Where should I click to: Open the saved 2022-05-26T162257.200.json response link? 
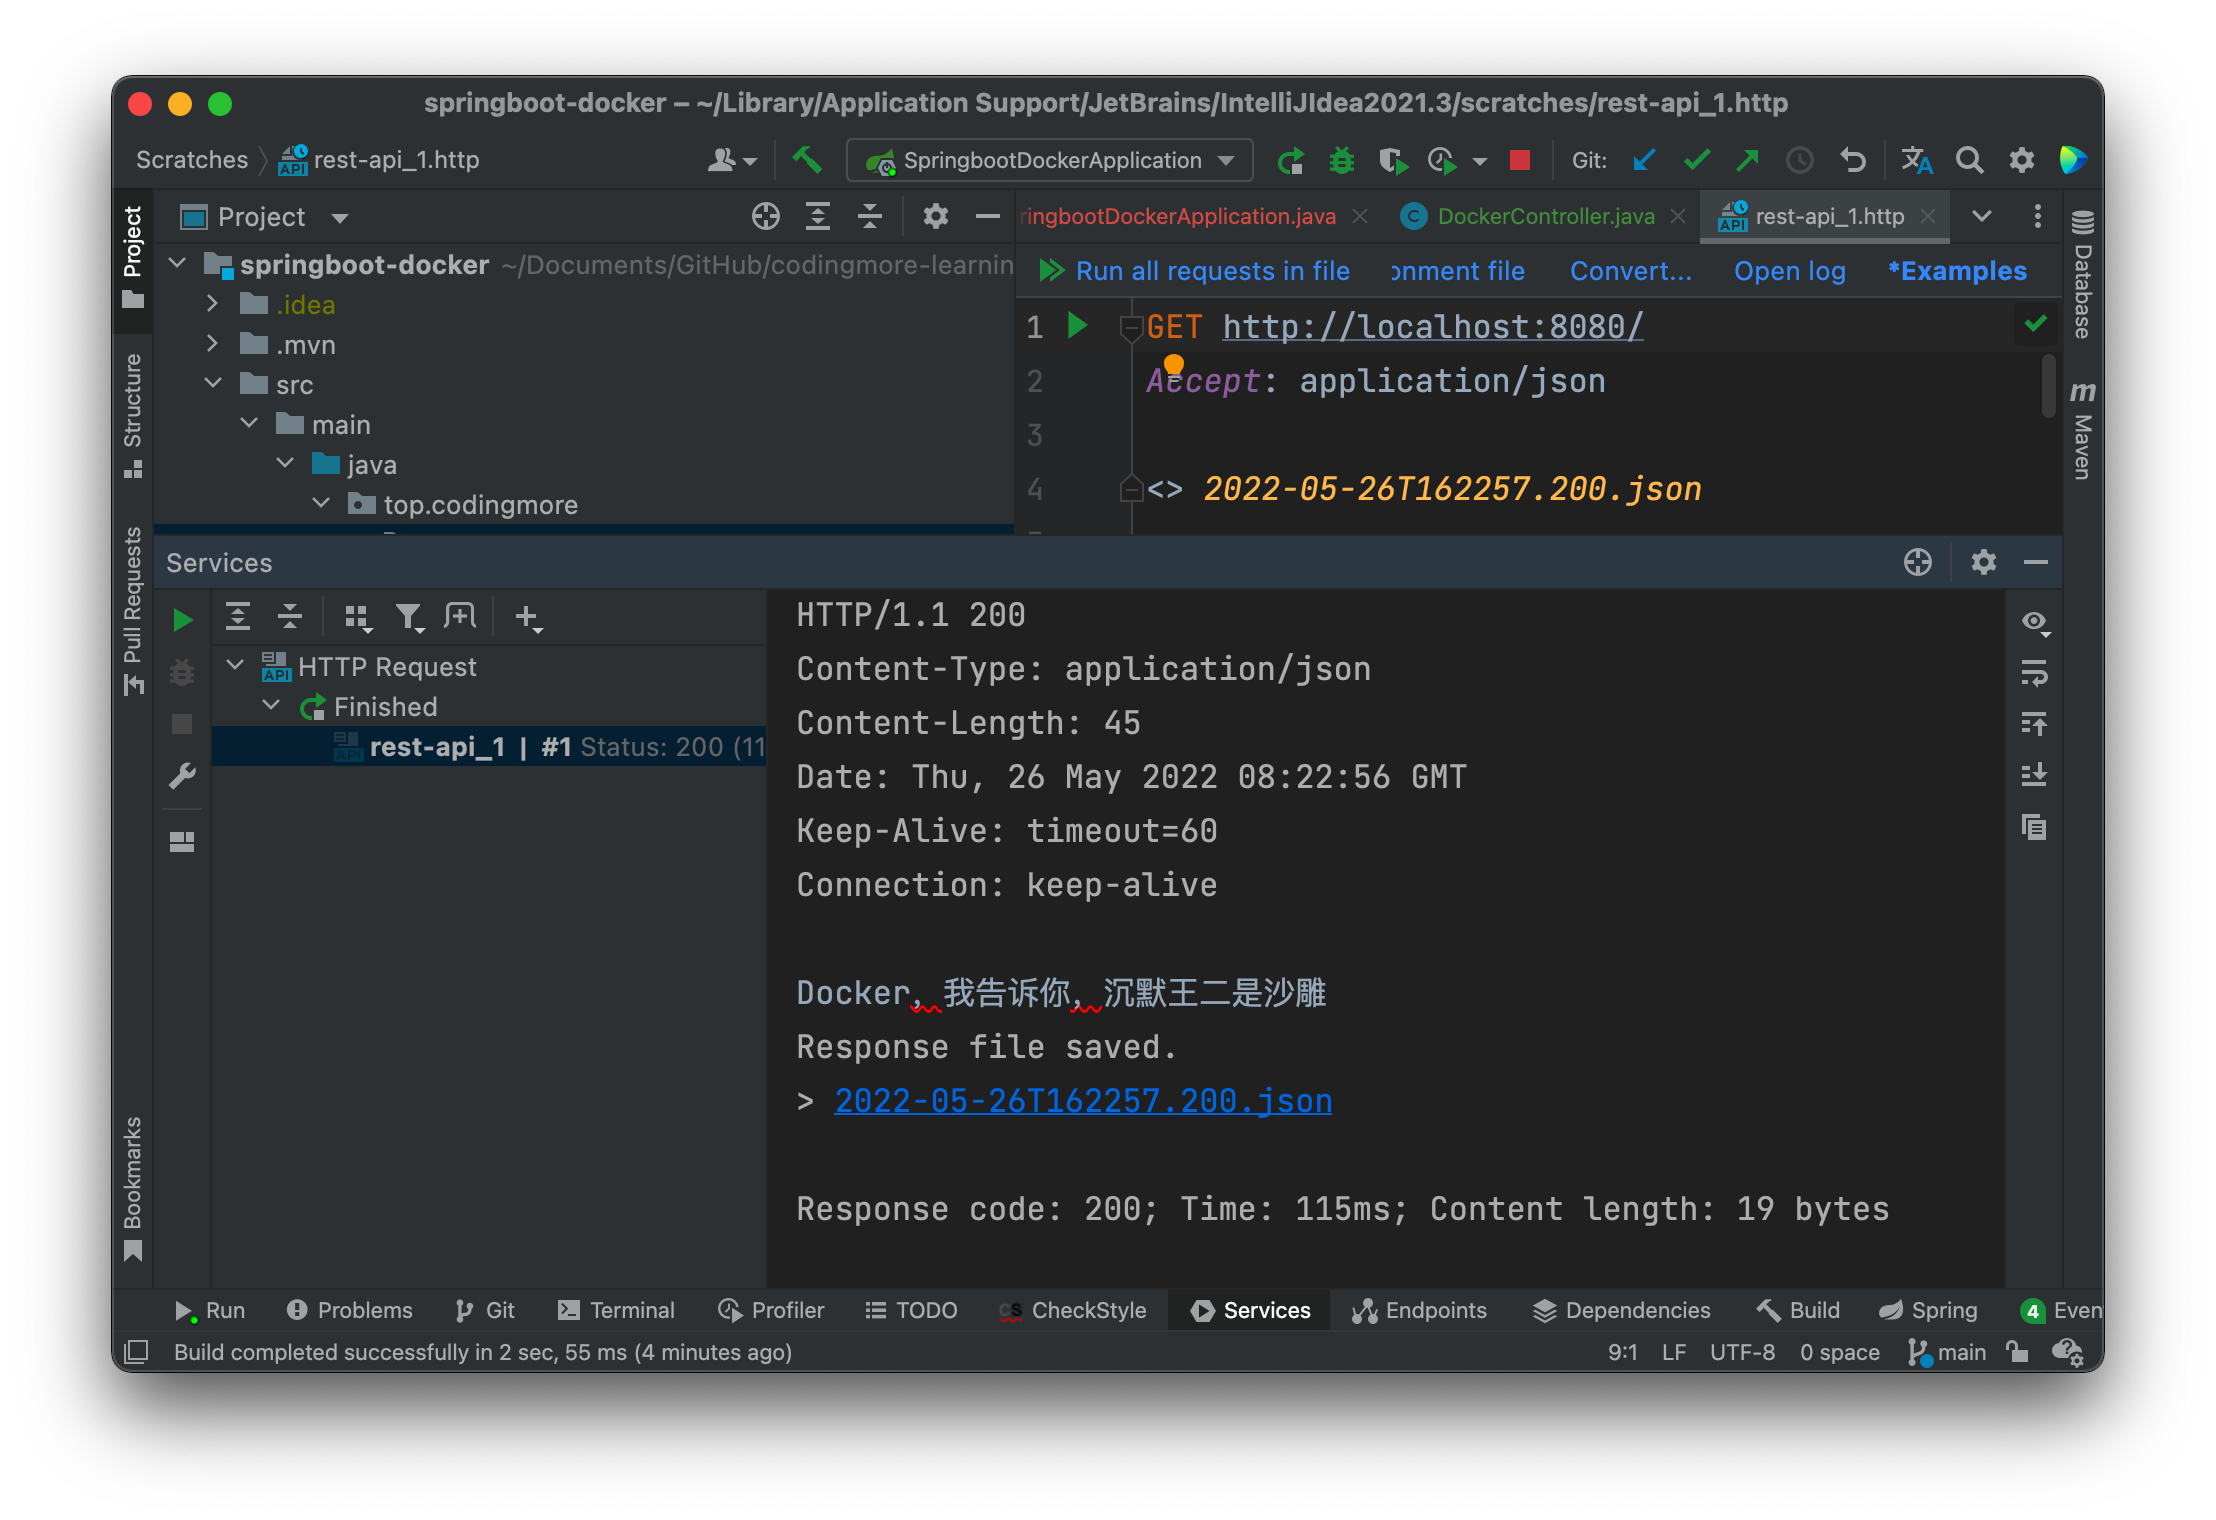1083,1101
